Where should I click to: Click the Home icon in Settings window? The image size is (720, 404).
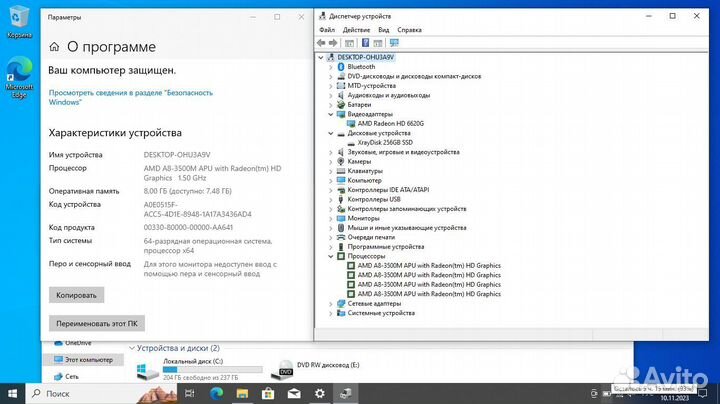coord(54,46)
